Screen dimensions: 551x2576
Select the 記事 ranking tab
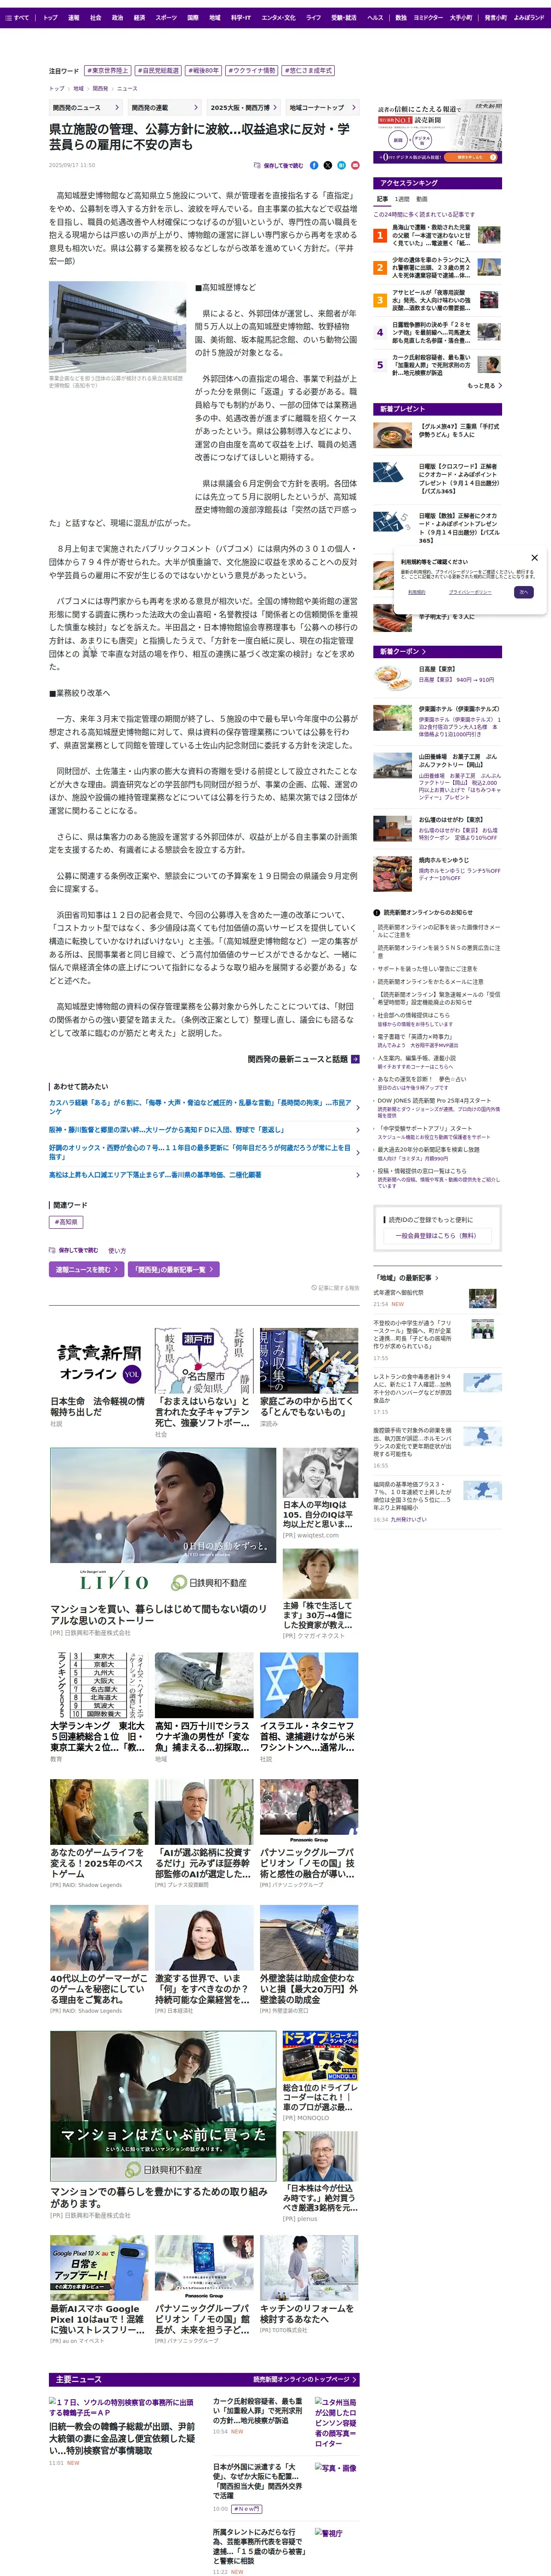click(382, 199)
